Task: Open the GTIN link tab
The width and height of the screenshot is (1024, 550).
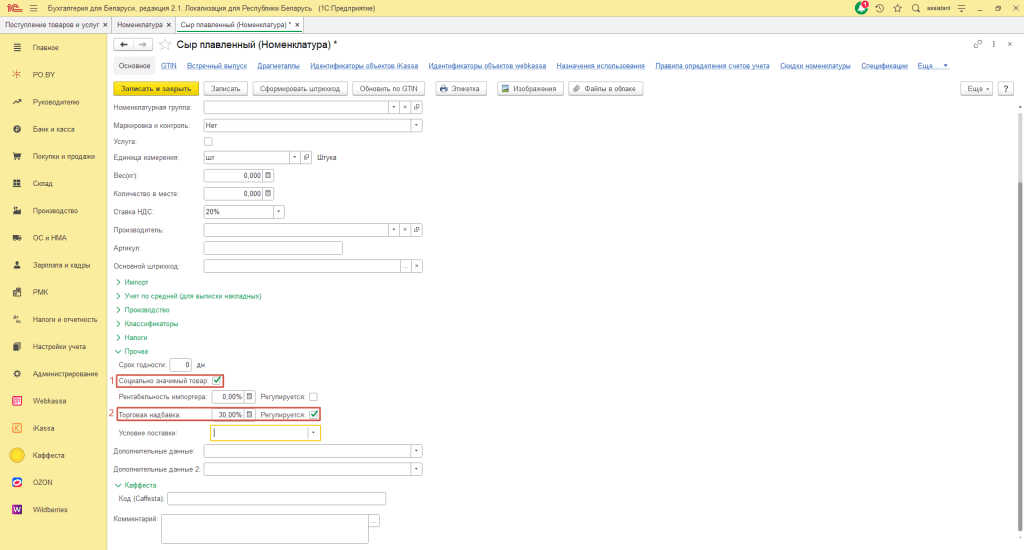Action: (168, 66)
